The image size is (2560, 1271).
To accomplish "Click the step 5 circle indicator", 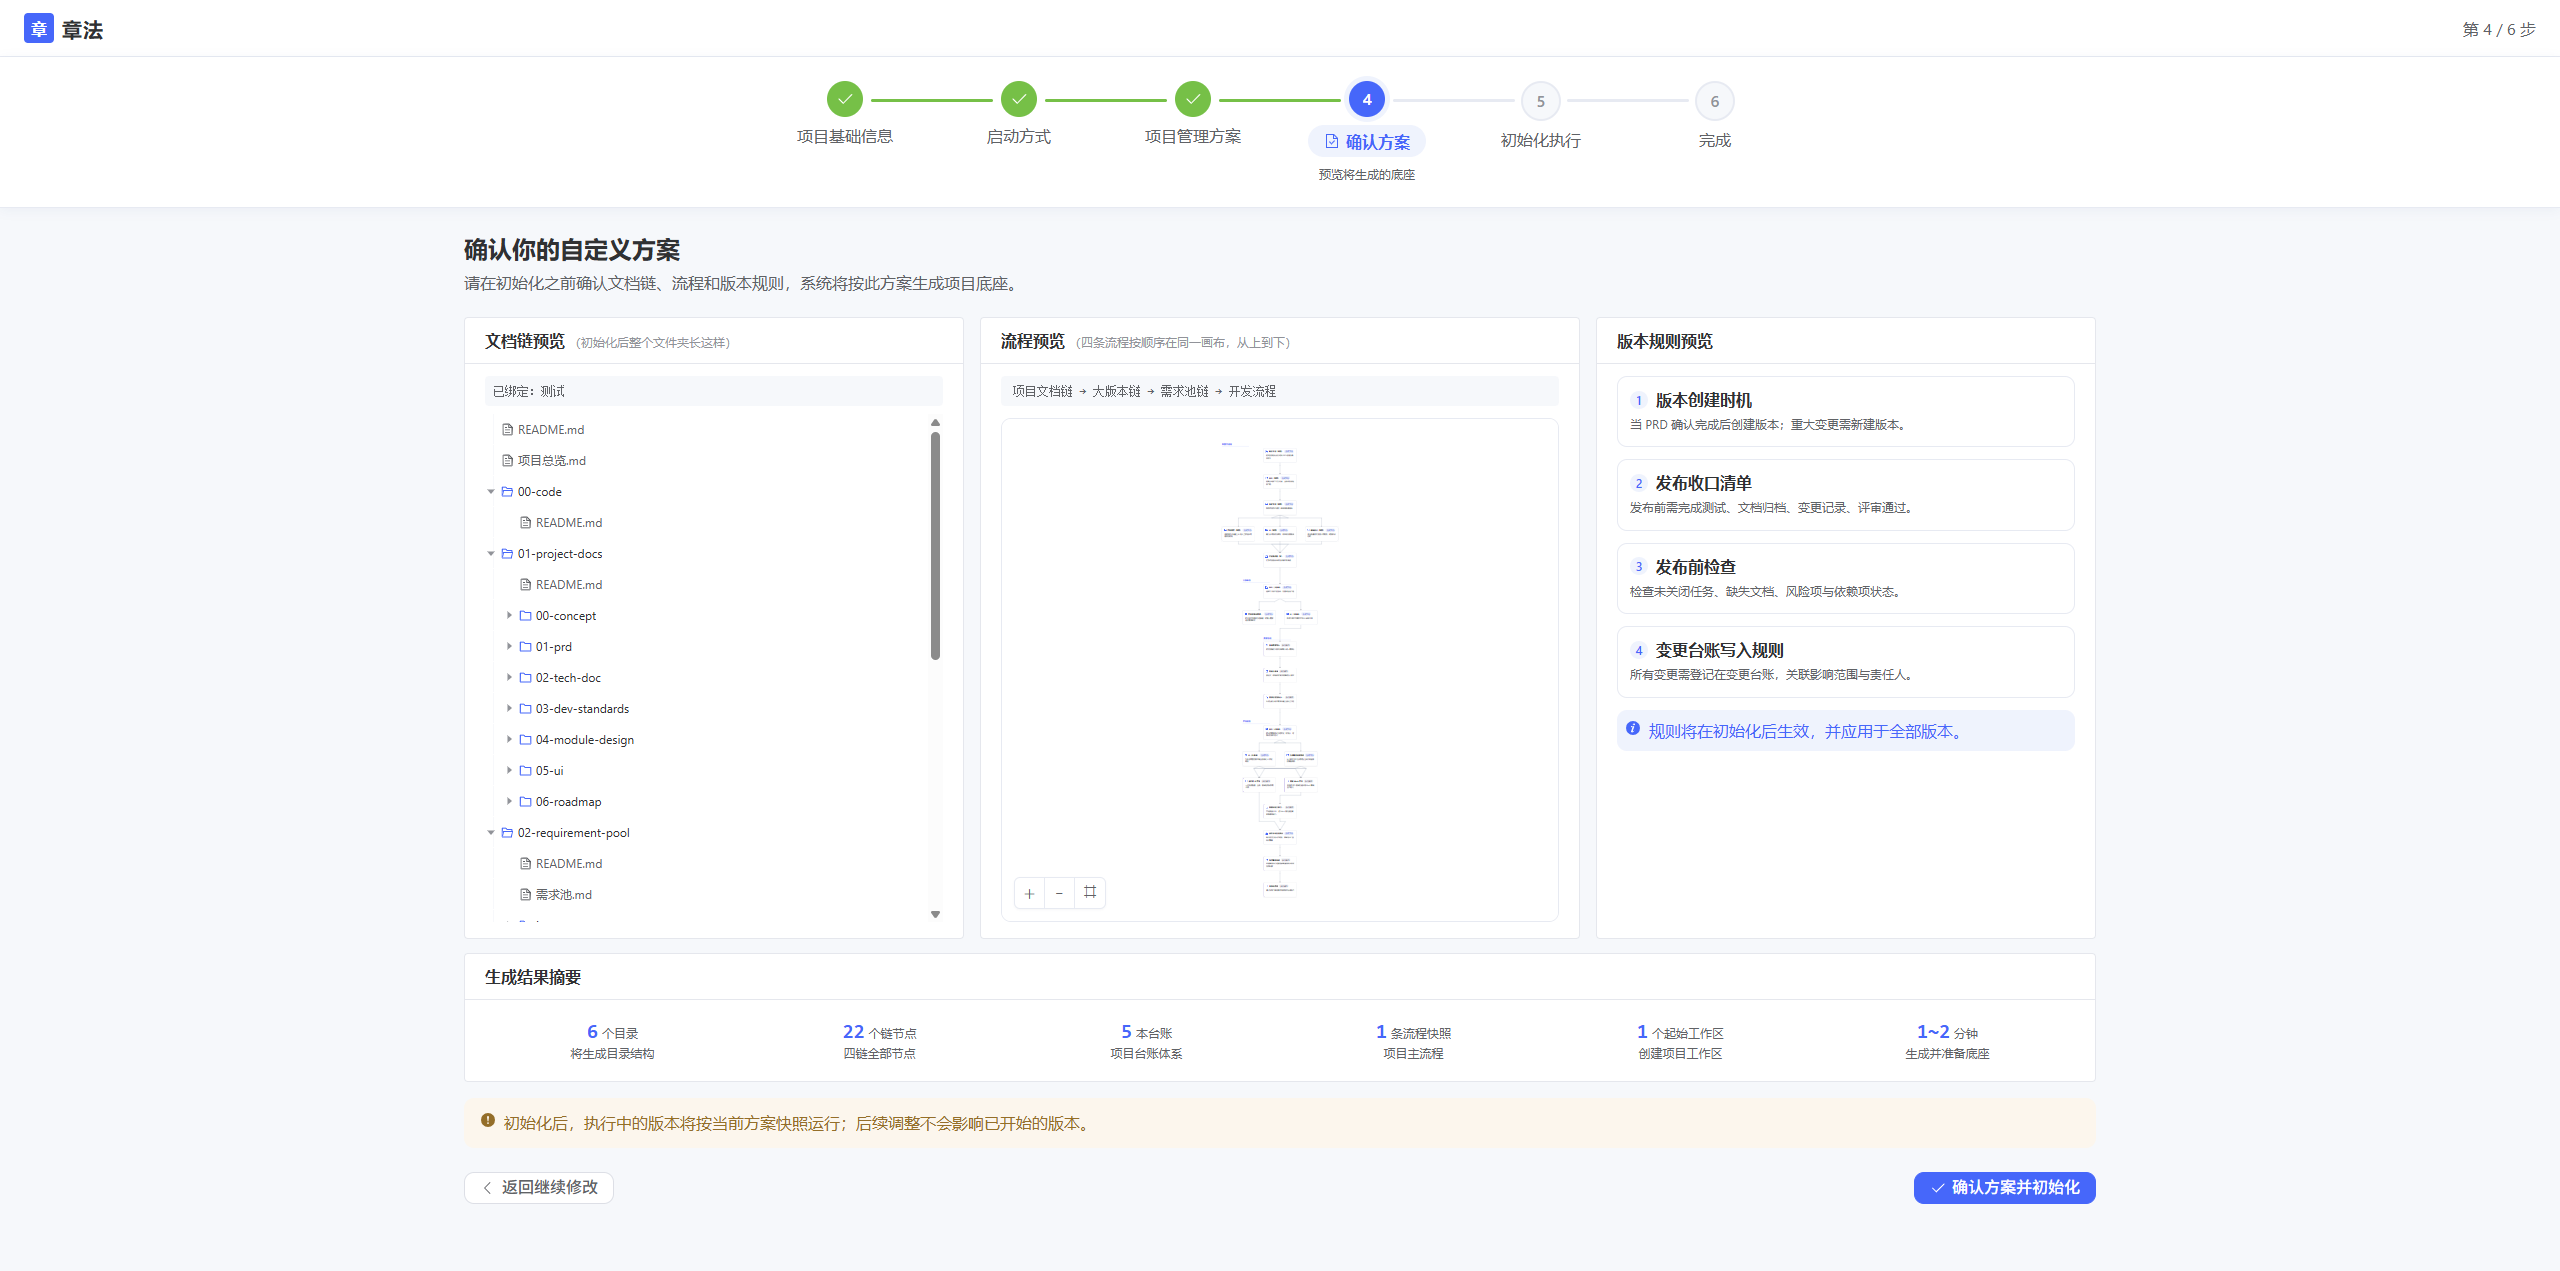I will 1541,101.
